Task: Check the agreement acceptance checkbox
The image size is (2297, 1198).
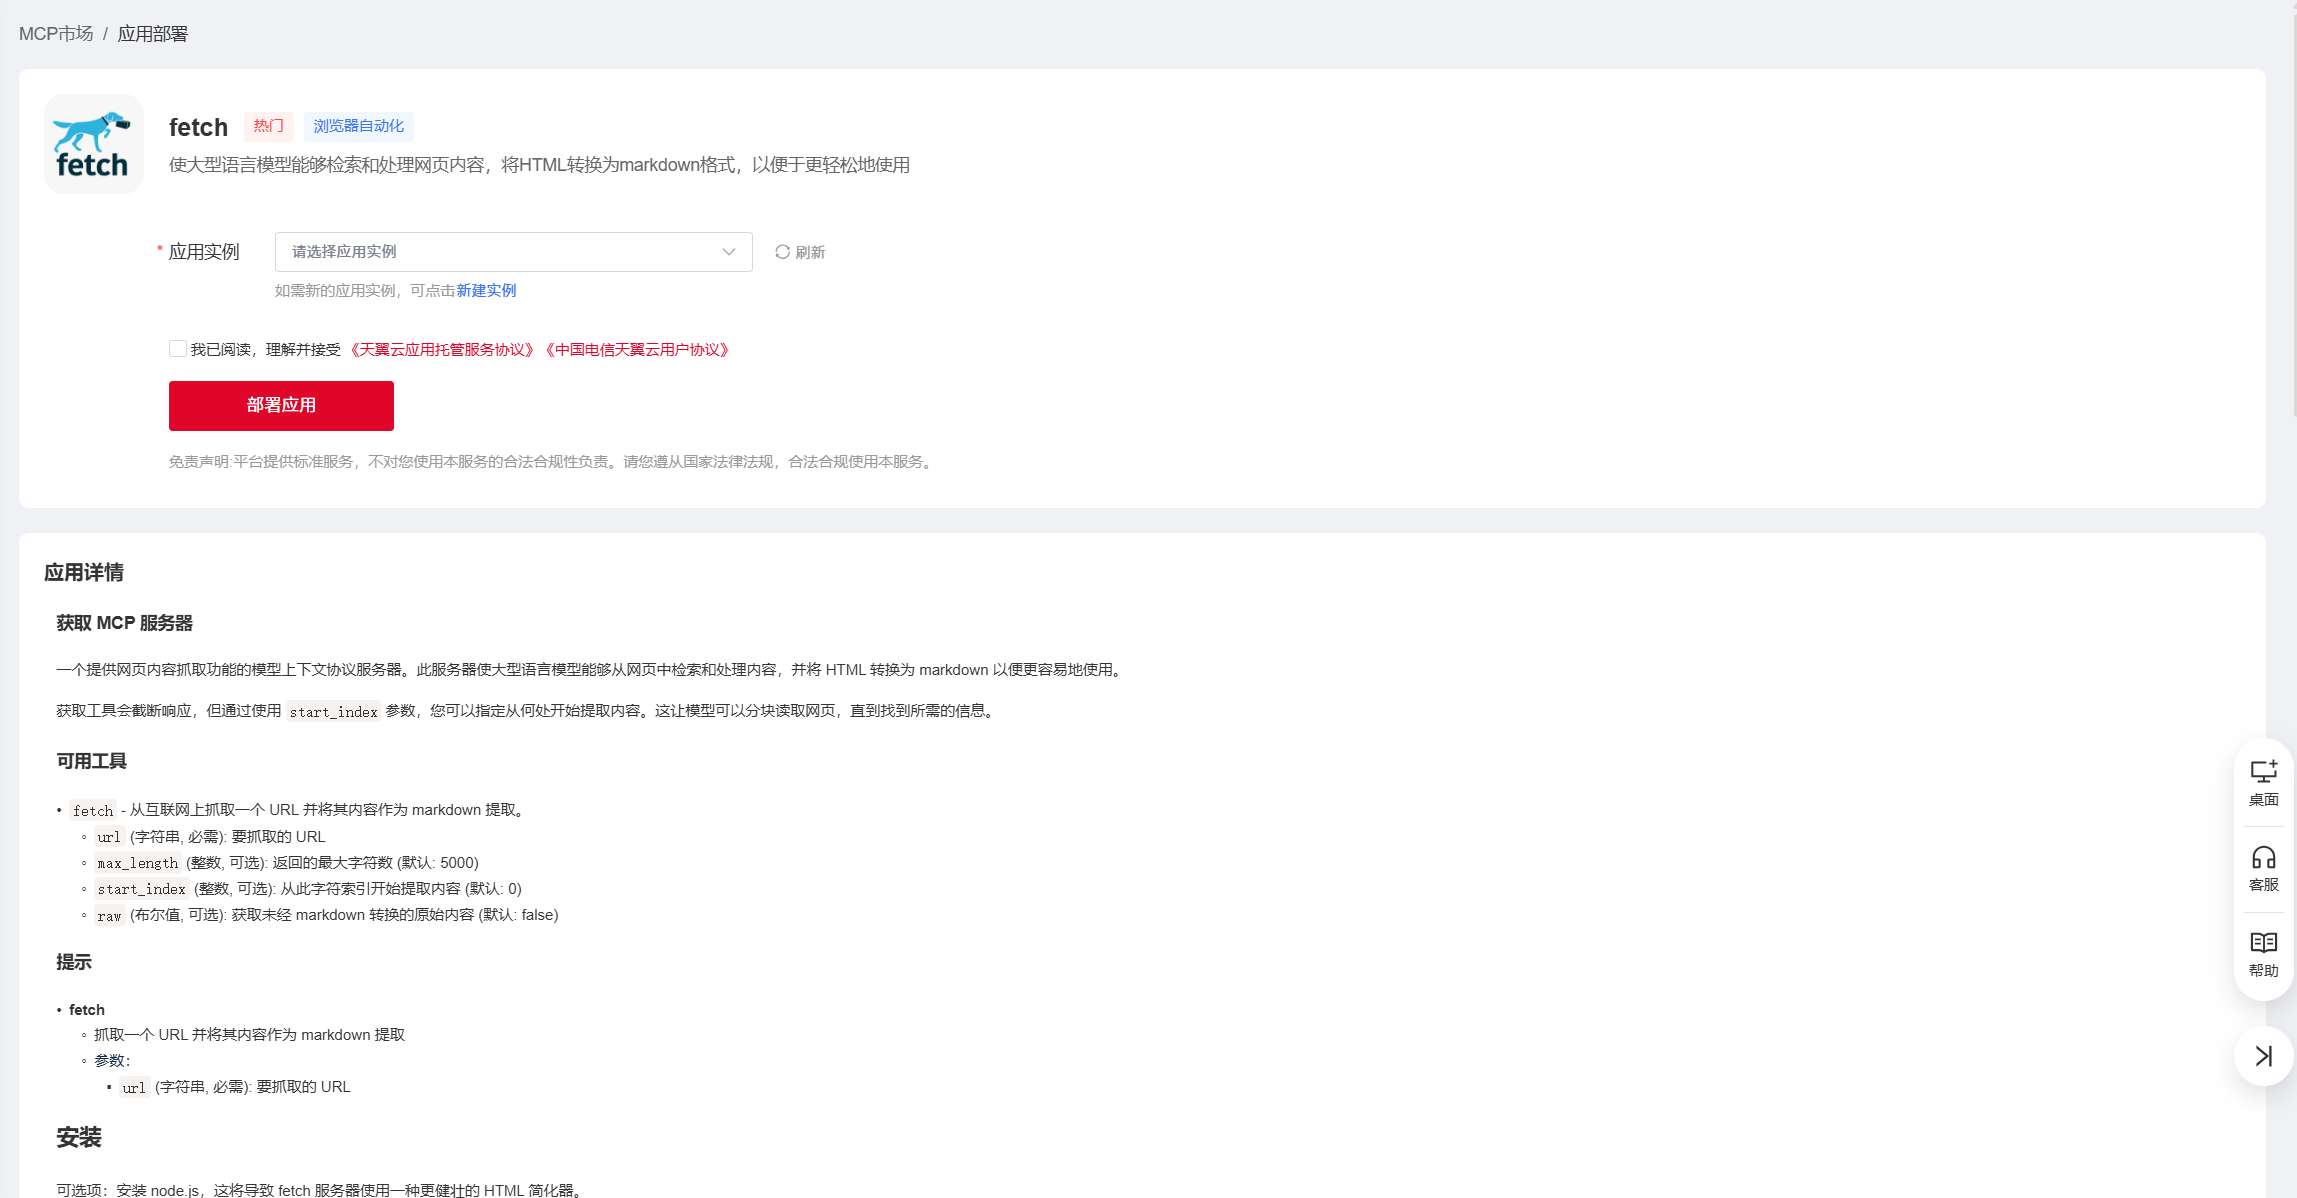Action: (178, 349)
